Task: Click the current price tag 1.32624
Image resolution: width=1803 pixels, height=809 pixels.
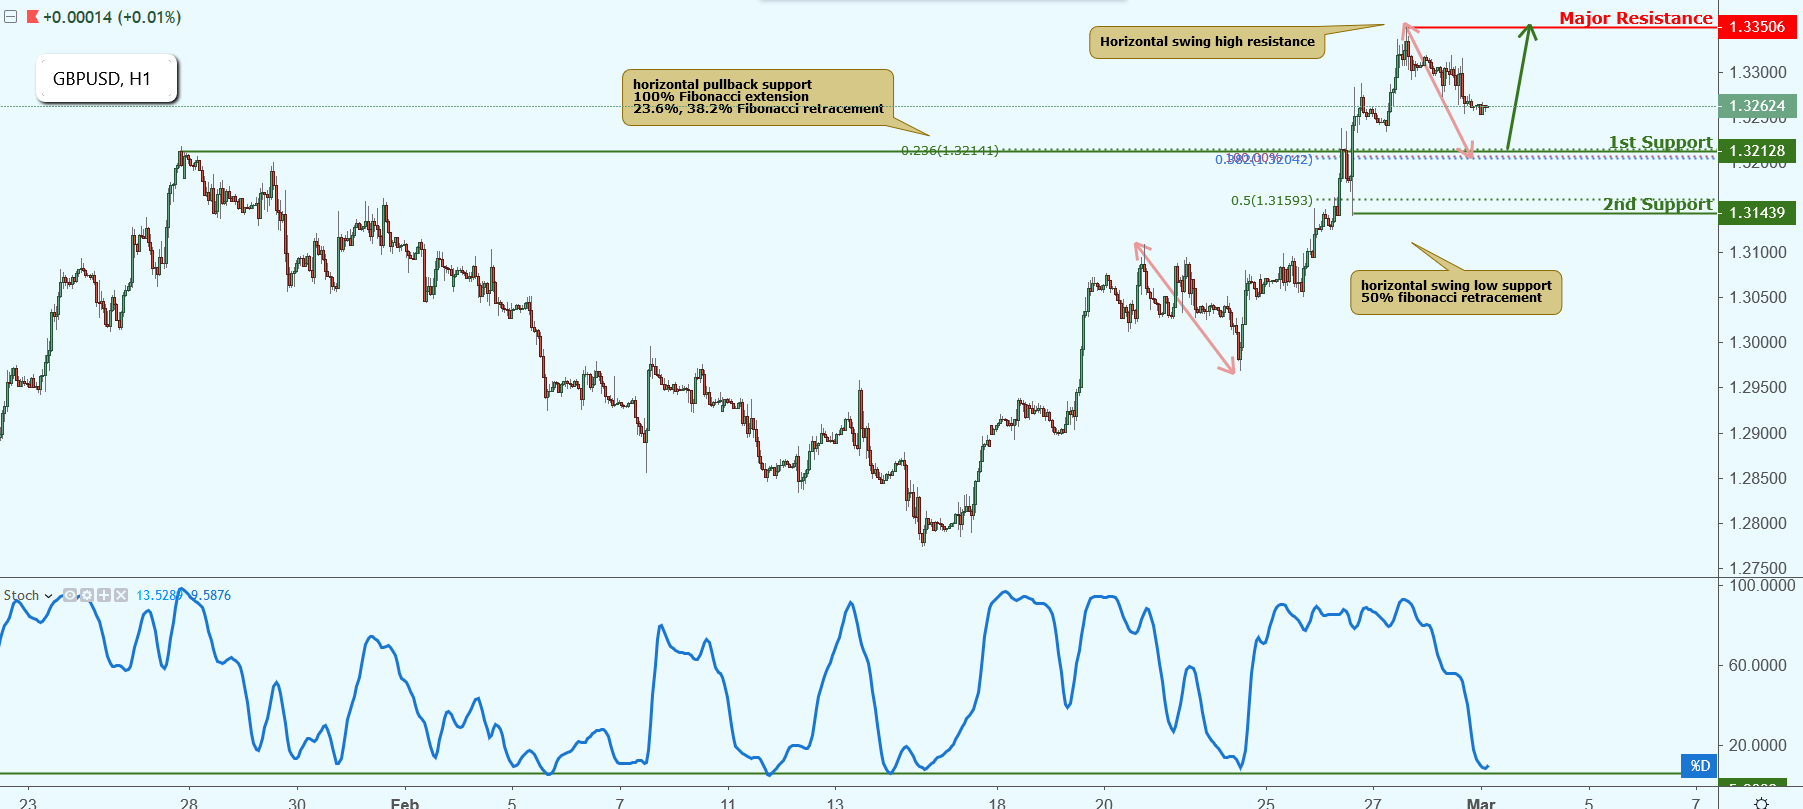Action: pyautogui.click(x=1757, y=106)
